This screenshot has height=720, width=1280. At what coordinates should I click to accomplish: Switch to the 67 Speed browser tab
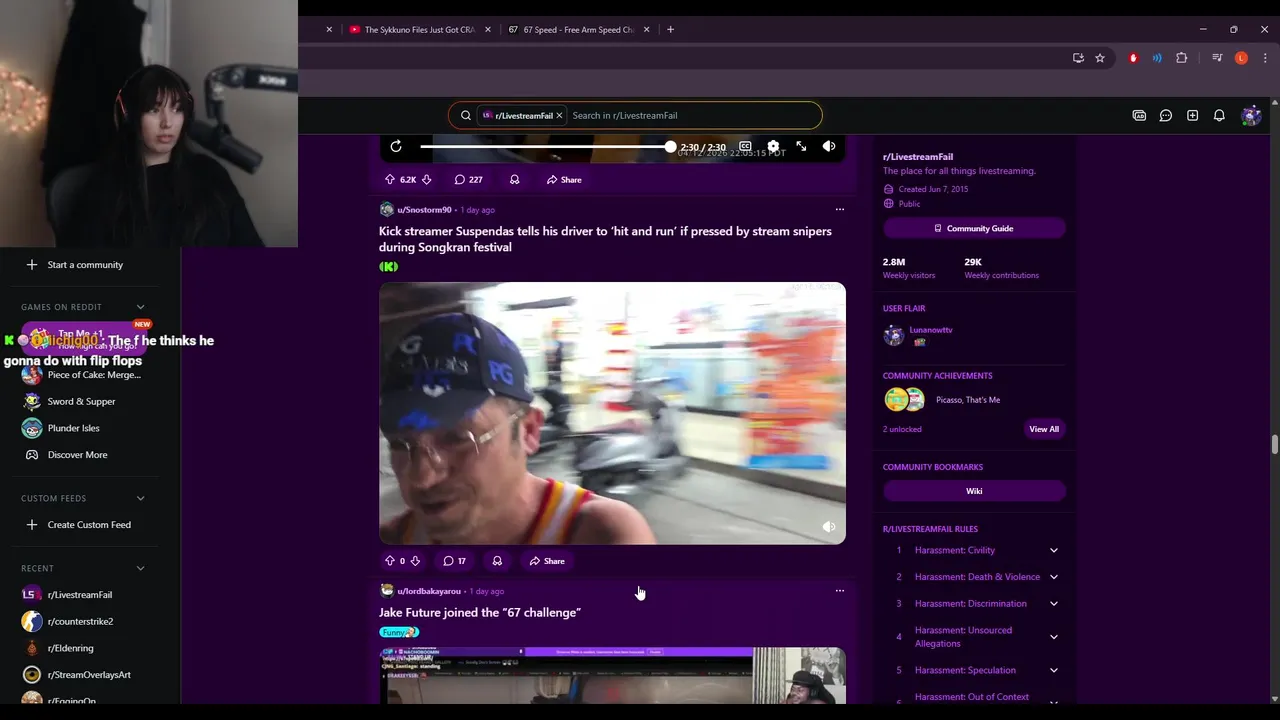578,30
